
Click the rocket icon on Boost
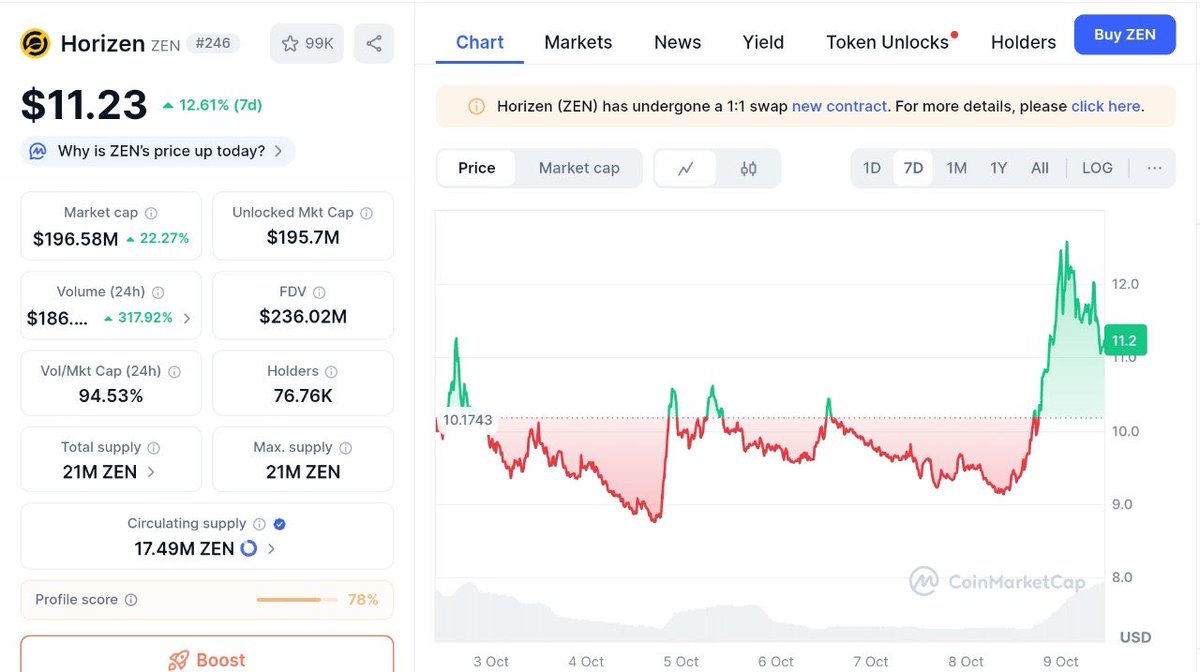click(x=179, y=660)
